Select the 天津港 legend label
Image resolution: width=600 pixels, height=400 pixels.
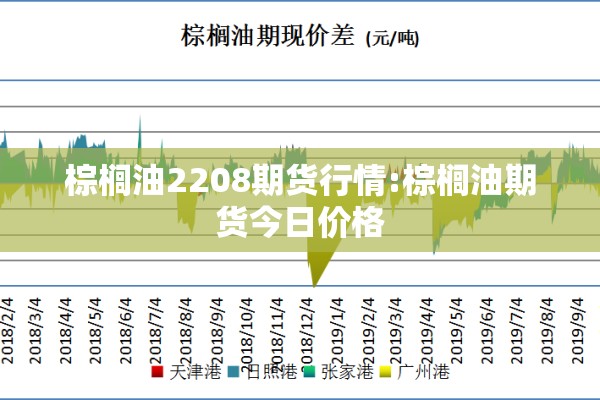coord(195,371)
